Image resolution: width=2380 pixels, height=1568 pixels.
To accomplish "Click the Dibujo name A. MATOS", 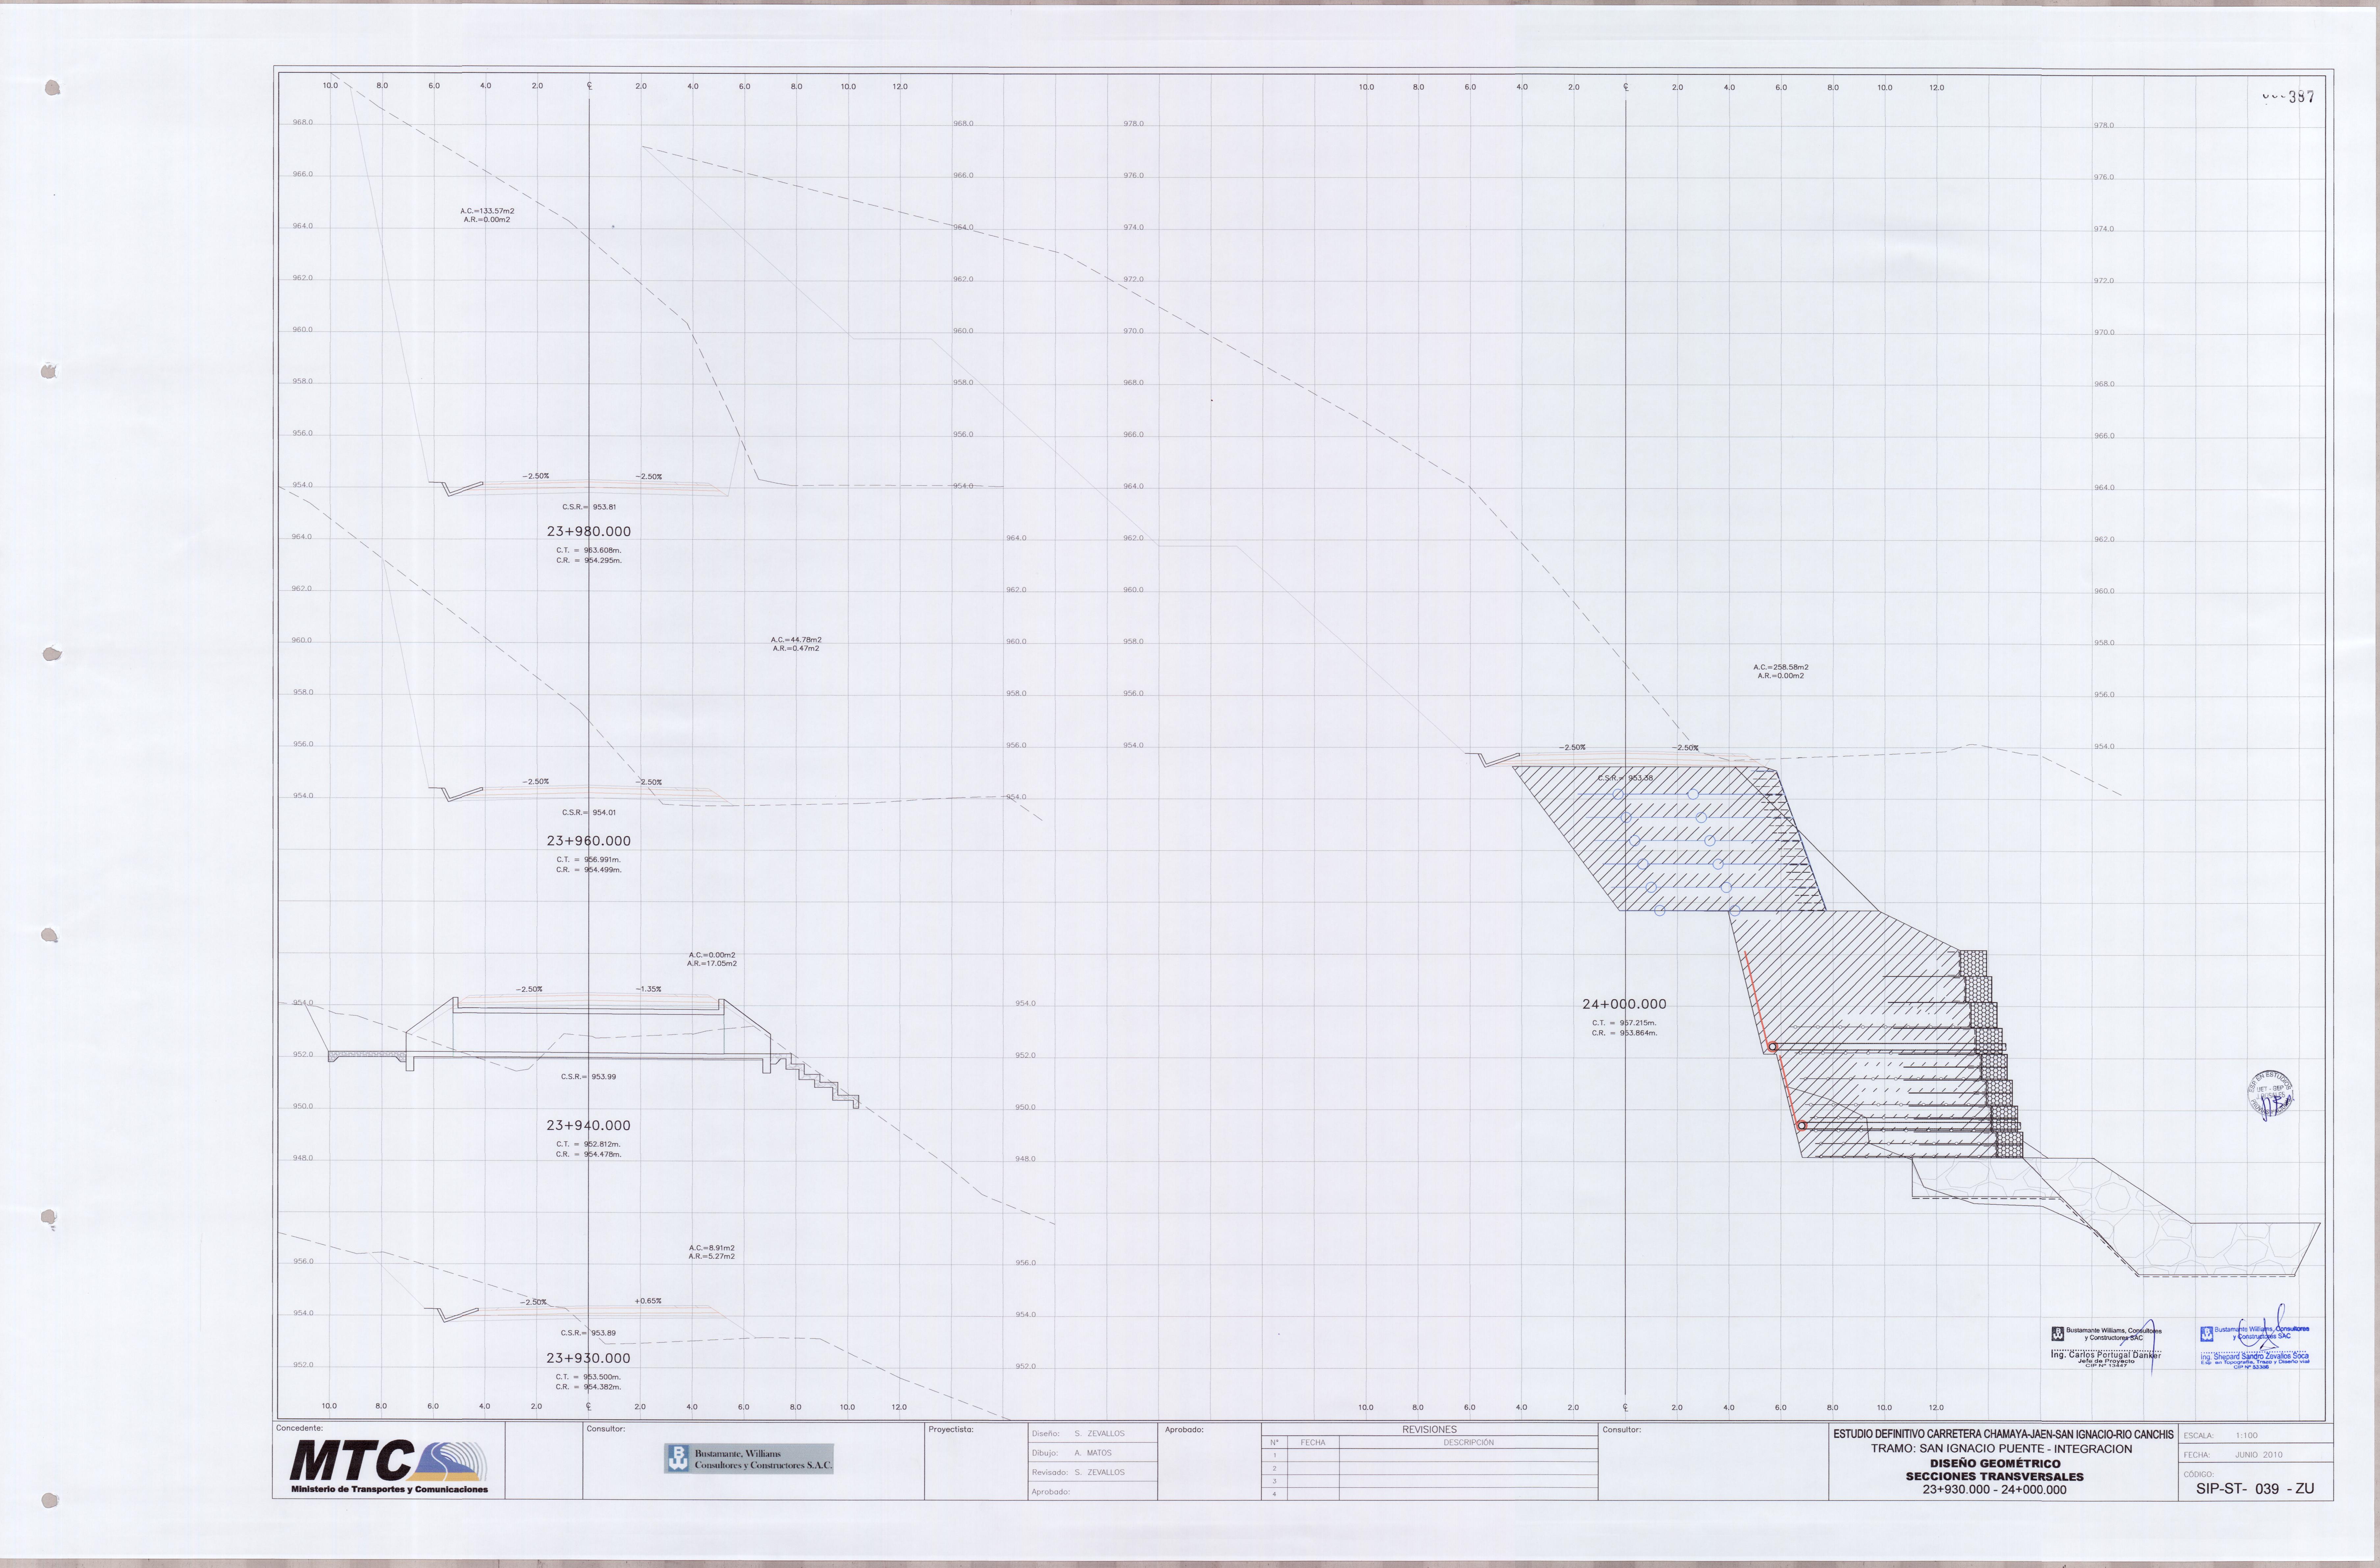I will pos(1093,1453).
